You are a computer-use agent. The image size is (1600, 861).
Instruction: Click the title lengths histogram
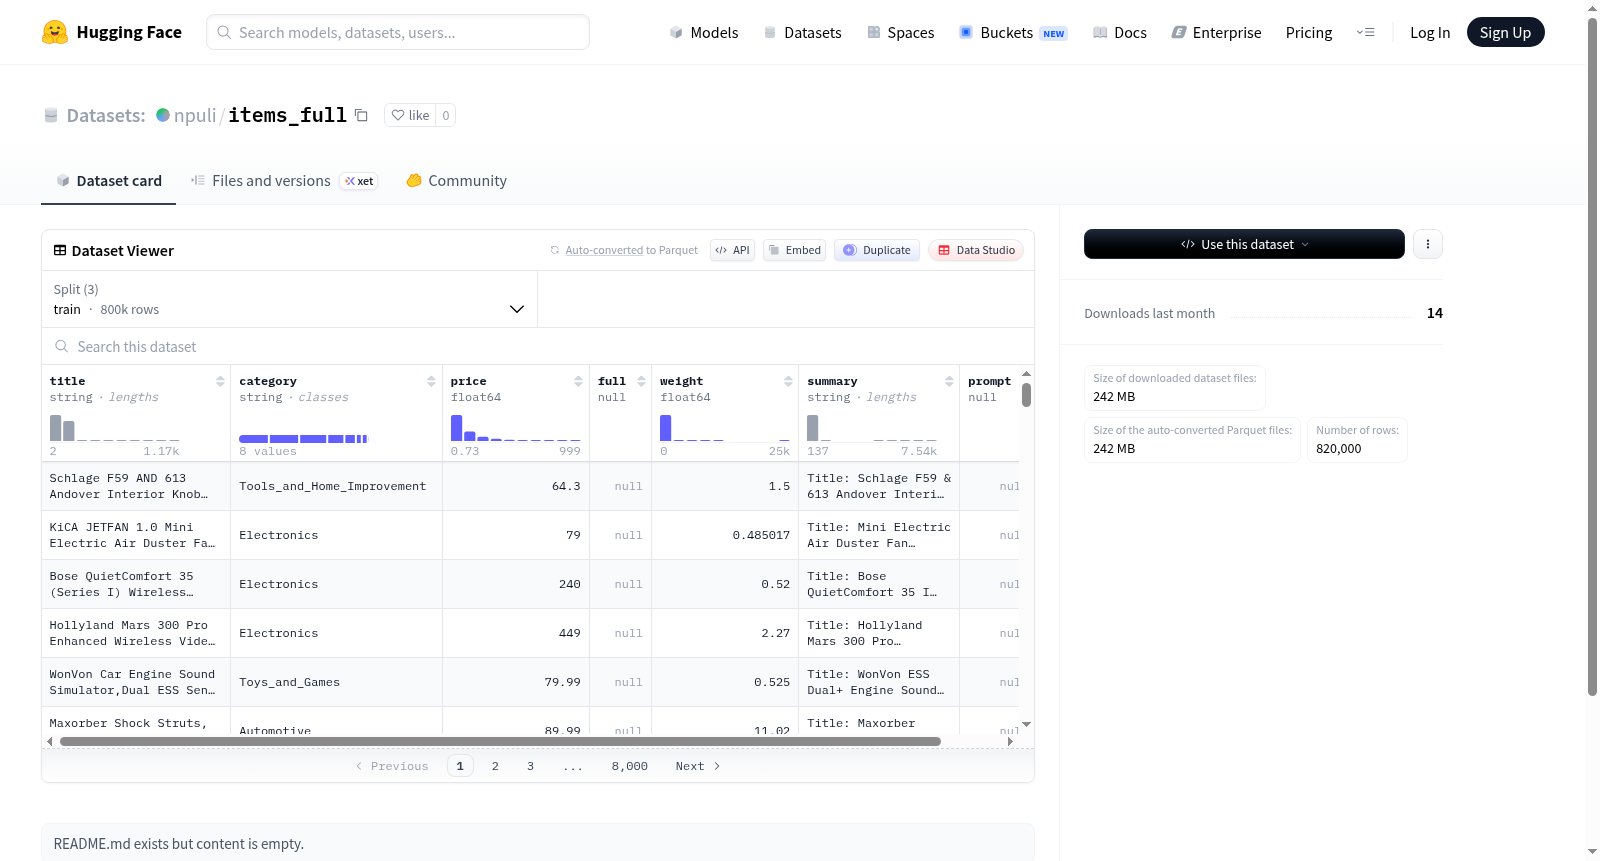coord(115,427)
